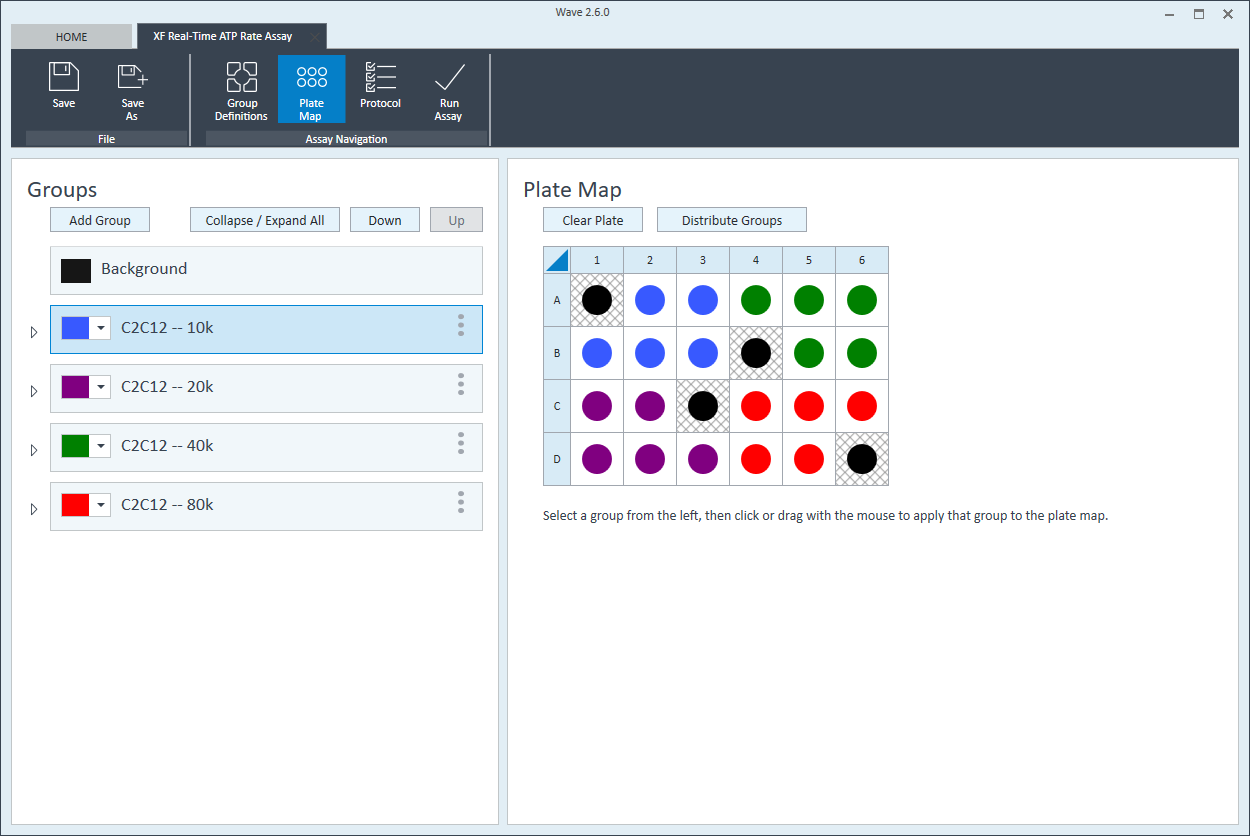
Task: Expand the C2C12 -- 40k group details
Action: coord(33,450)
